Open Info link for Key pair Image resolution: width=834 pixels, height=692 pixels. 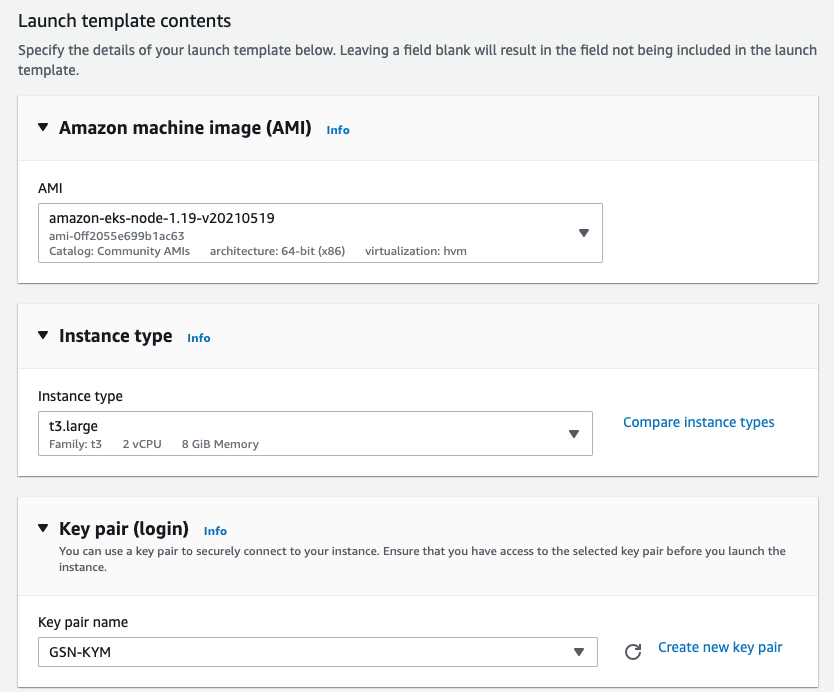(215, 531)
